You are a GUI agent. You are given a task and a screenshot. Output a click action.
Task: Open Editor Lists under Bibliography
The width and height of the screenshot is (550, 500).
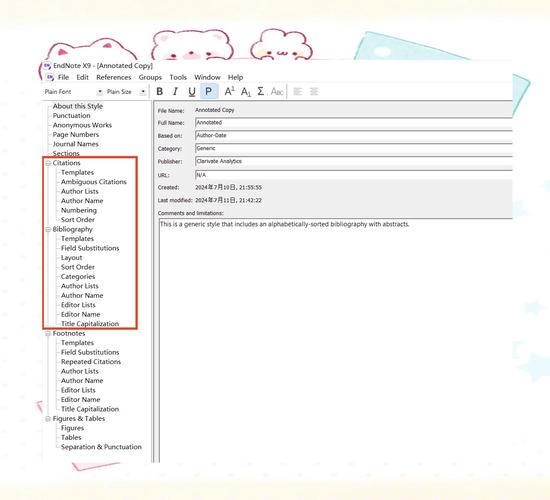click(78, 305)
